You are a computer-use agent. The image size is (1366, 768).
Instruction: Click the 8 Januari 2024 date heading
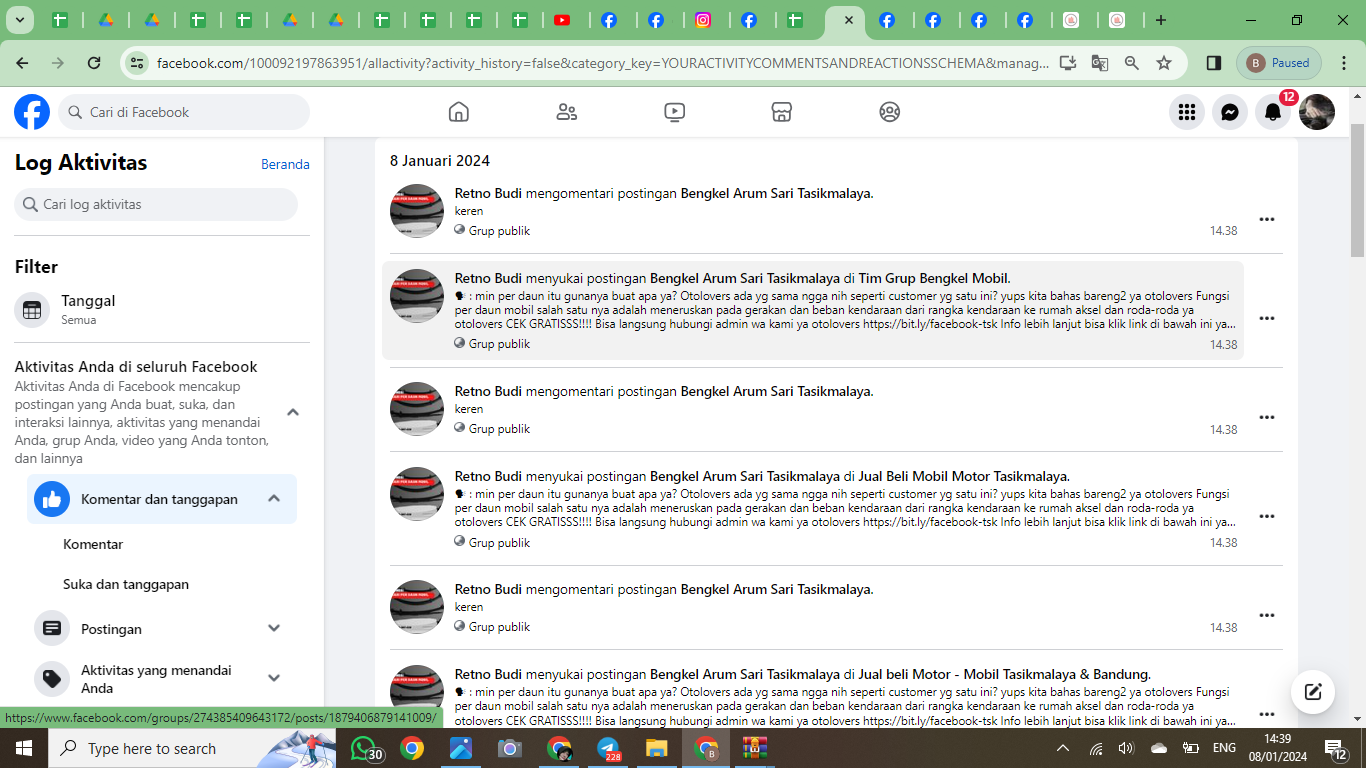tap(440, 160)
